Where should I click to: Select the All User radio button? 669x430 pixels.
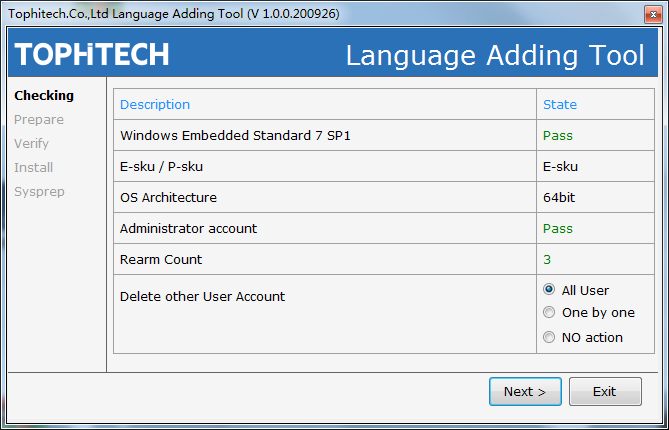coord(549,290)
